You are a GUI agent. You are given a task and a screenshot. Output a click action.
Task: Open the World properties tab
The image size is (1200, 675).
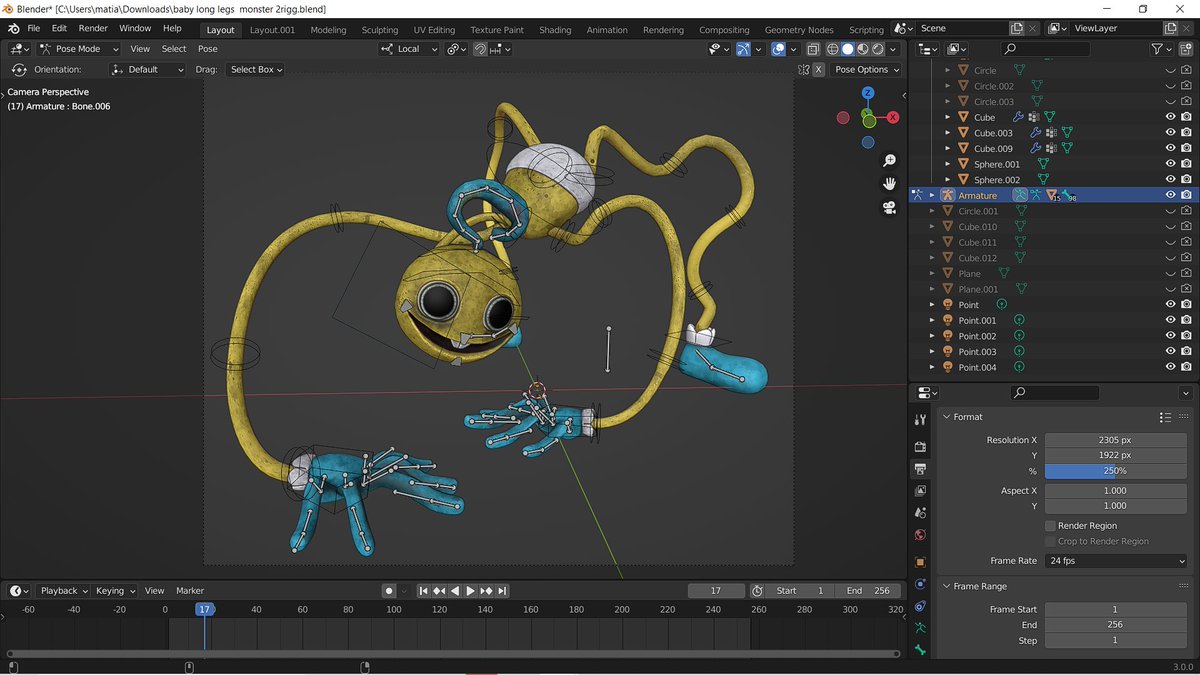[920, 536]
